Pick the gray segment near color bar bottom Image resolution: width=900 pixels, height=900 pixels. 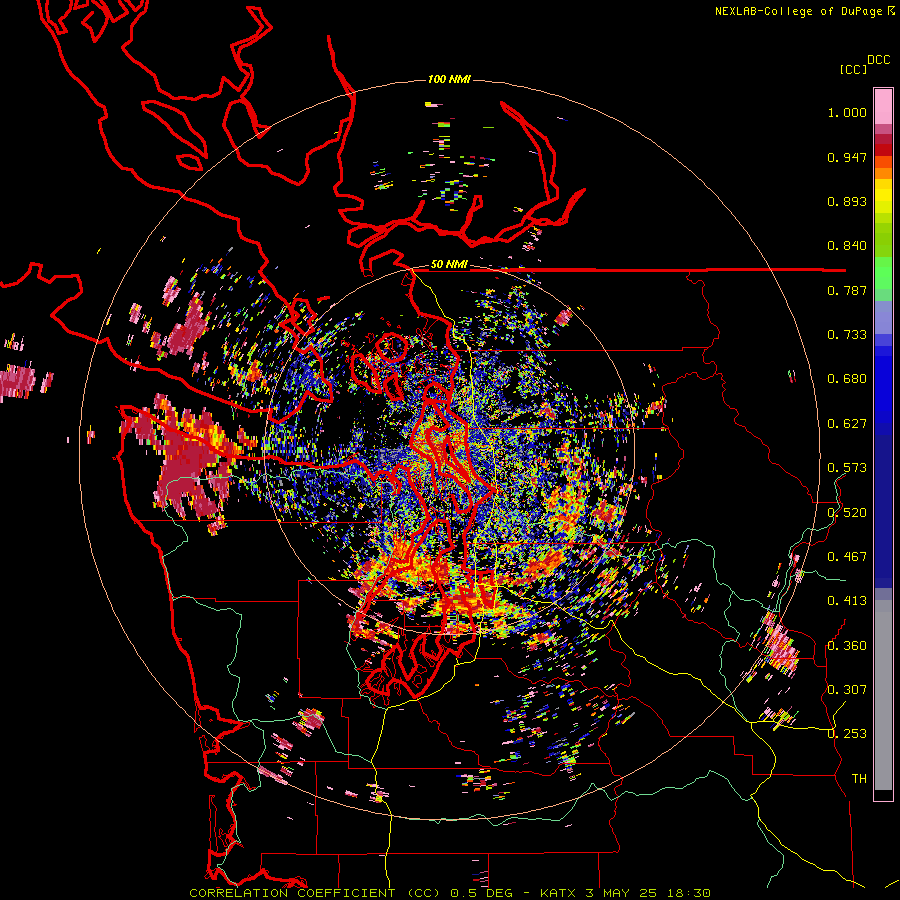click(x=883, y=695)
